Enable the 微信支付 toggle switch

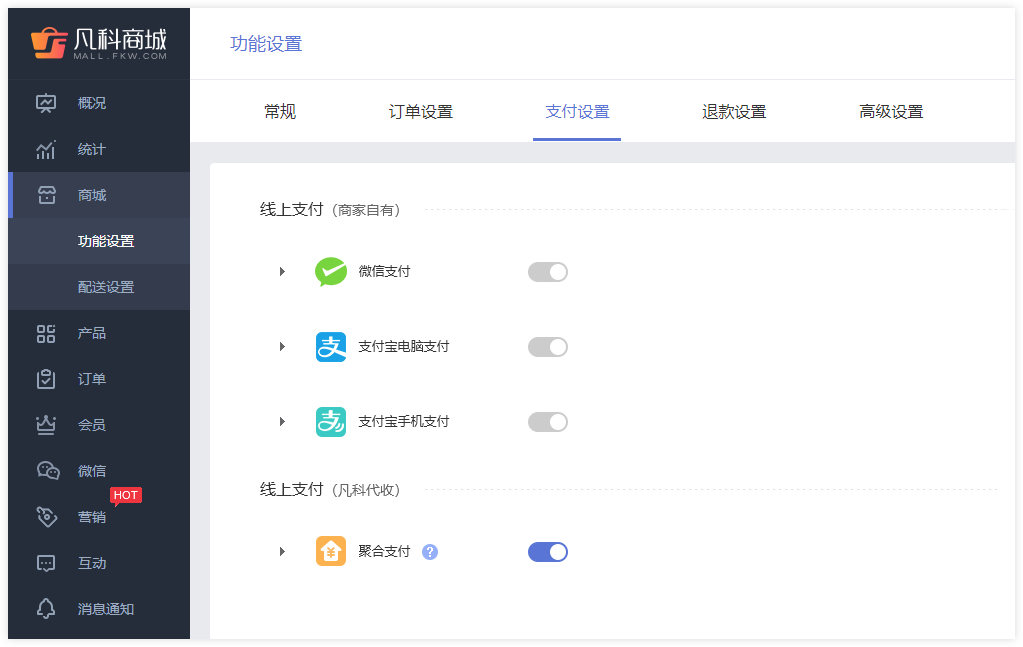coord(548,272)
